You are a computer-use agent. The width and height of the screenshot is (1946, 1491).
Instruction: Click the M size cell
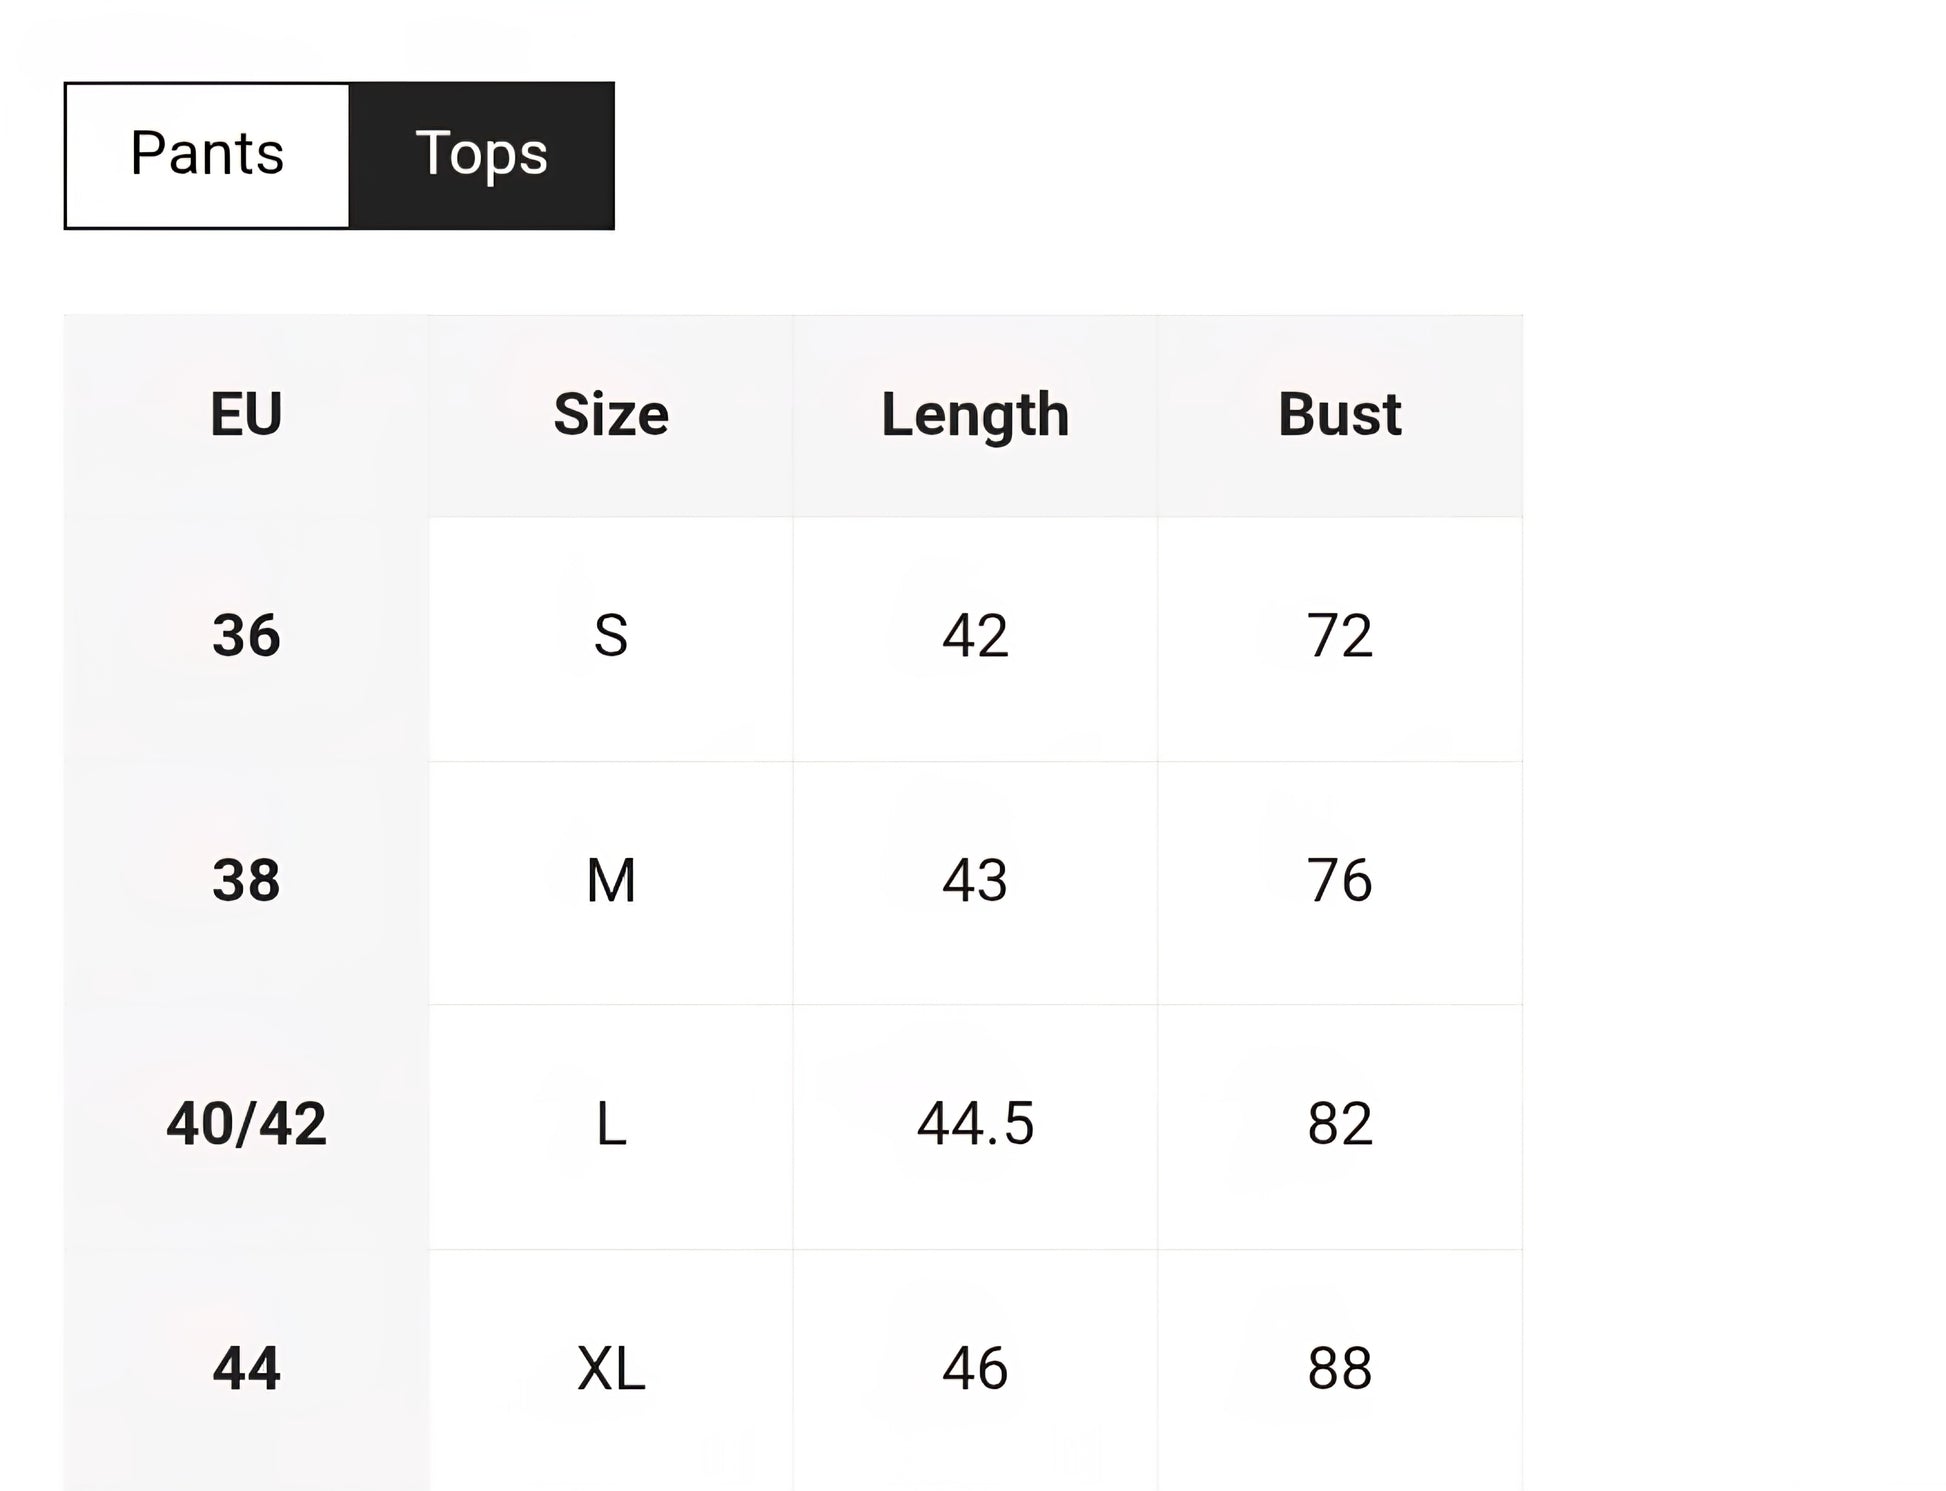point(611,881)
